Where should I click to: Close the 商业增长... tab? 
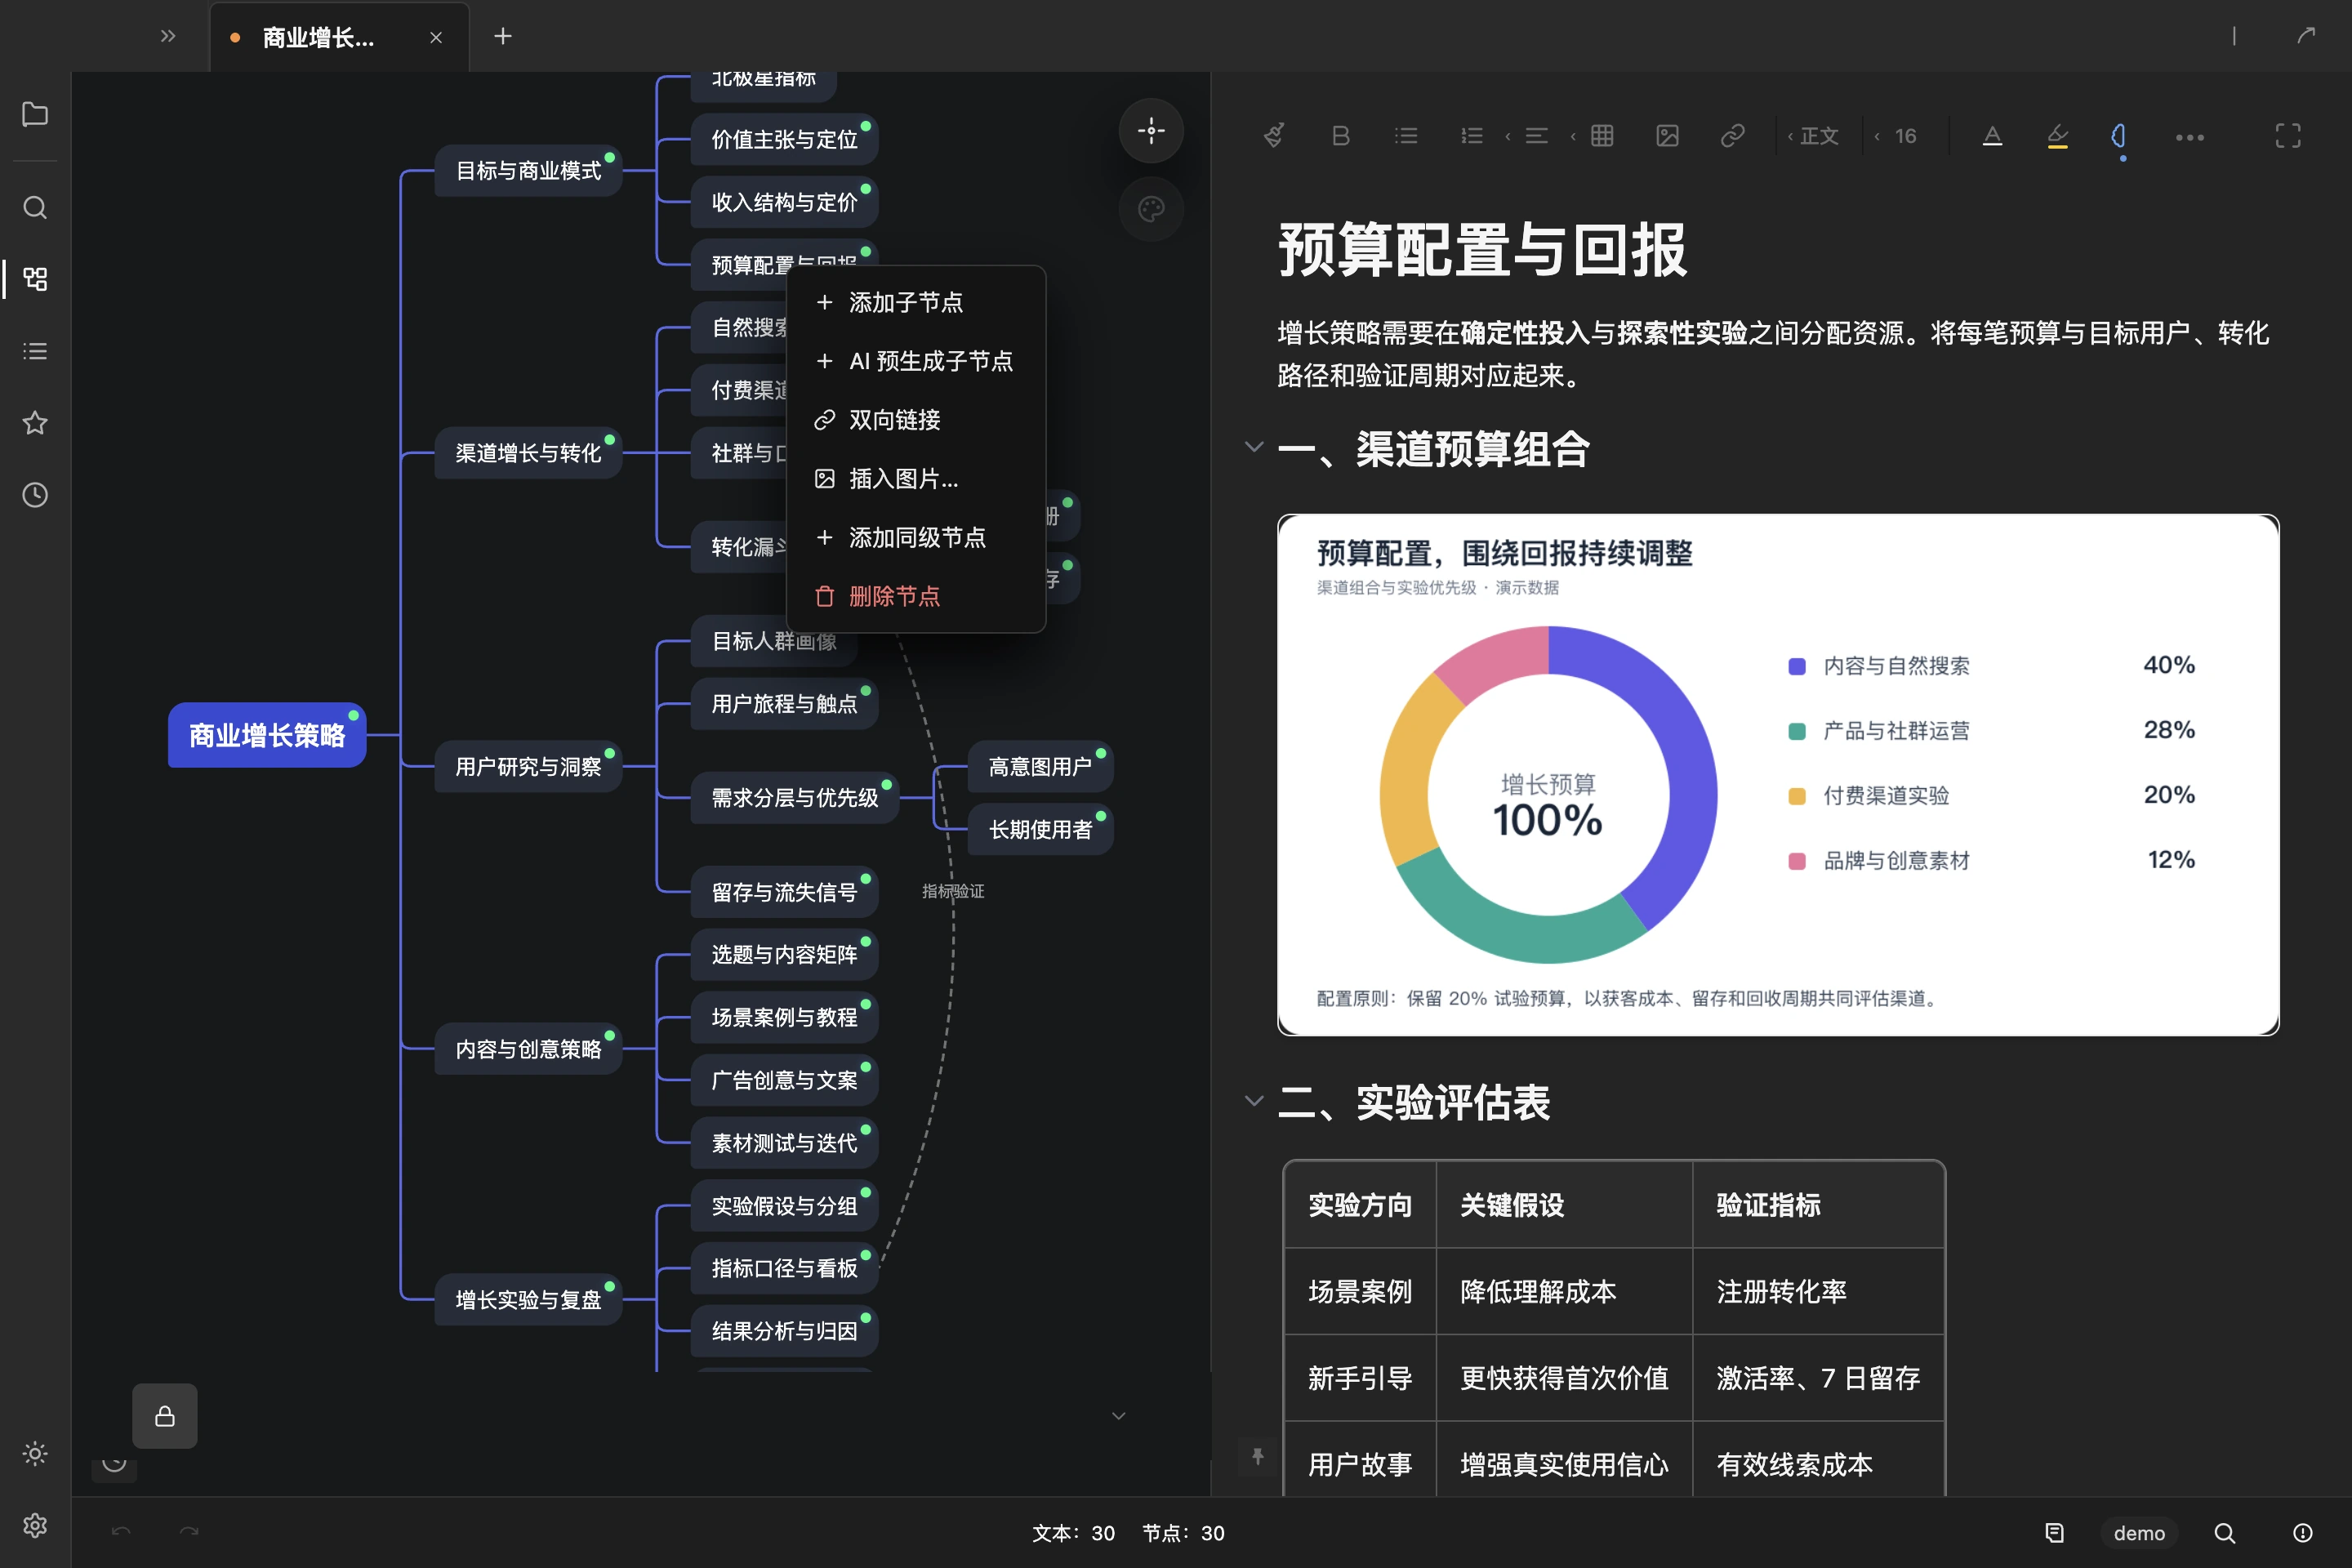tap(436, 38)
